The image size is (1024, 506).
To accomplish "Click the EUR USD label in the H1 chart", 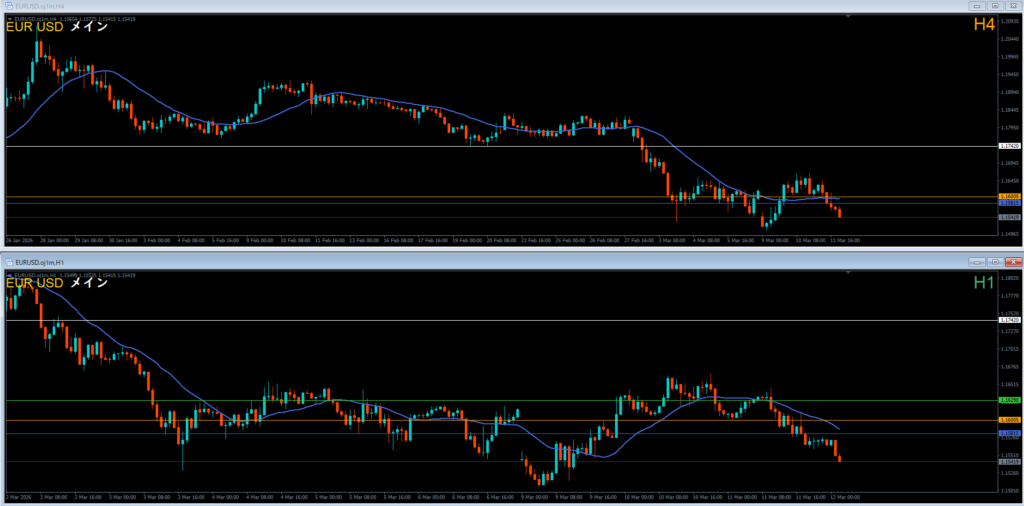I will [35, 283].
